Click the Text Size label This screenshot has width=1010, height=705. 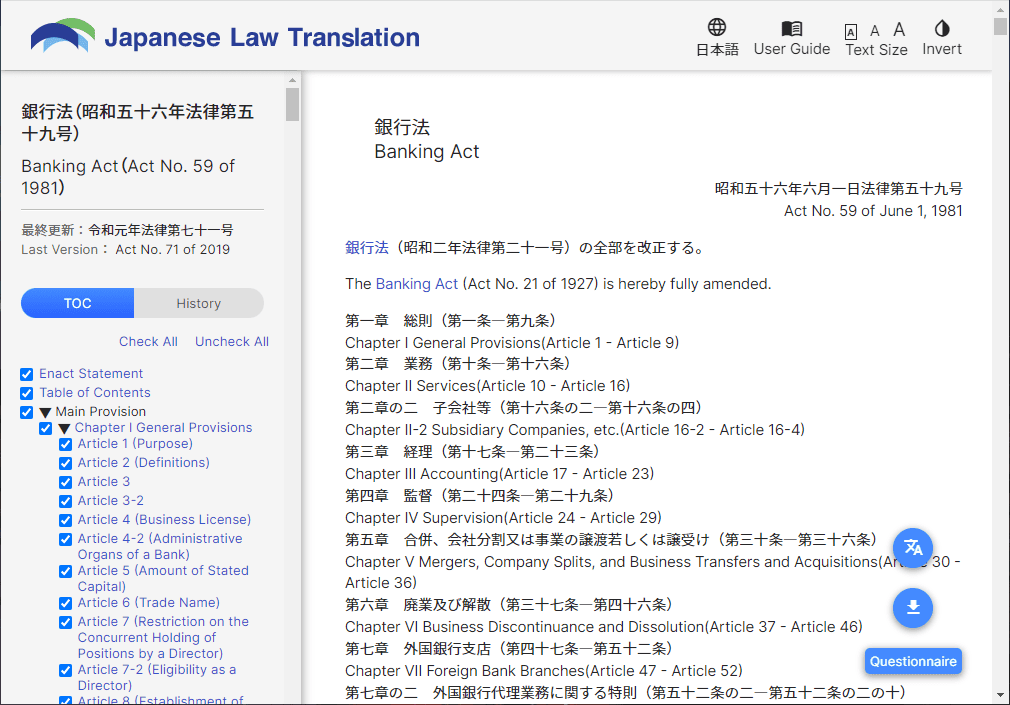(876, 50)
